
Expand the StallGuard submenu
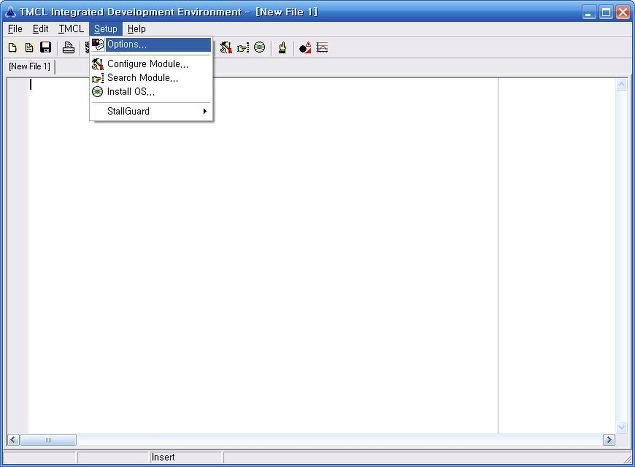(x=151, y=111)
